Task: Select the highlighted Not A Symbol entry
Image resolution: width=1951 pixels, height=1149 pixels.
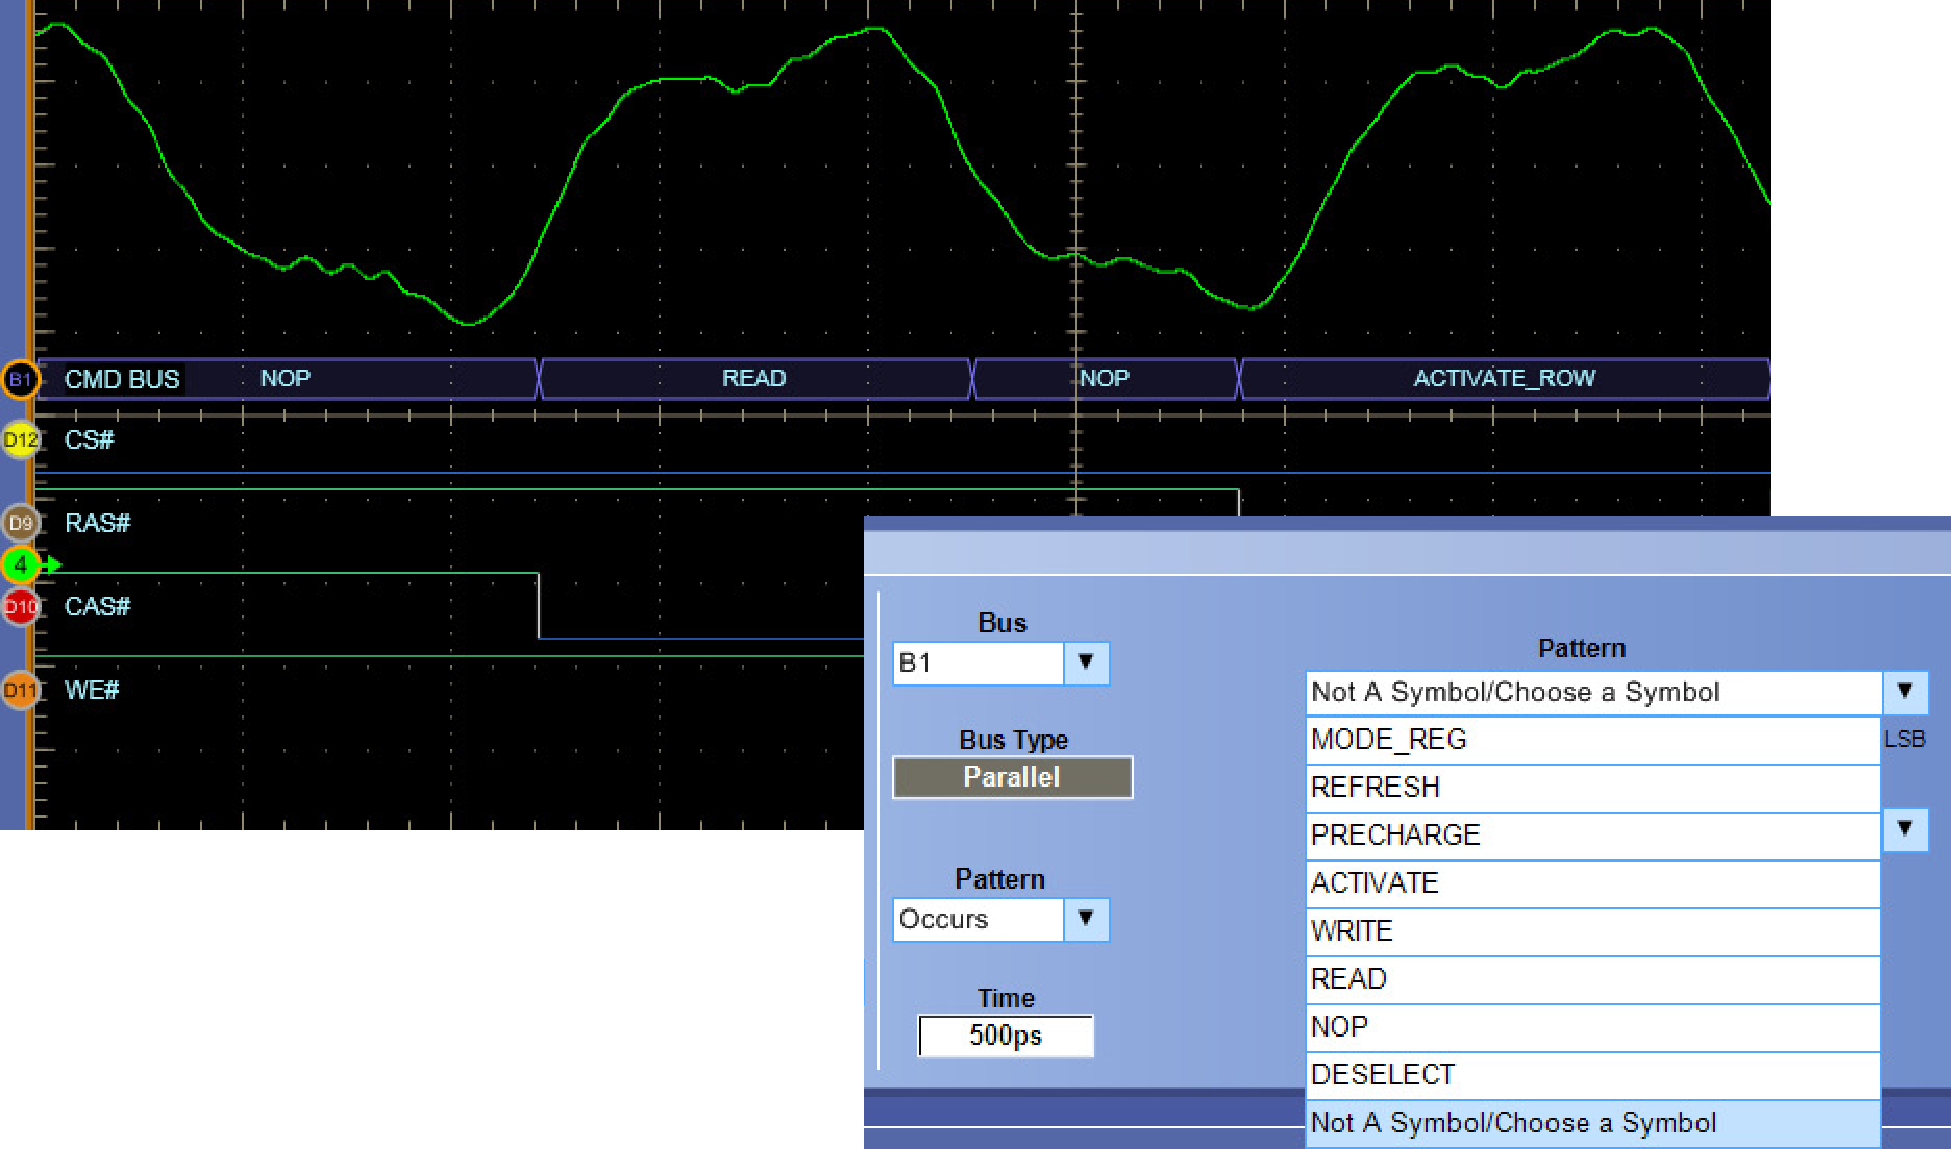Action: click(x=1513, y=1122)
